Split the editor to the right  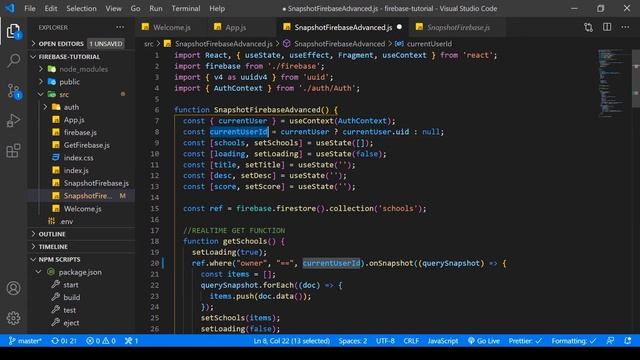click(607, 27)
